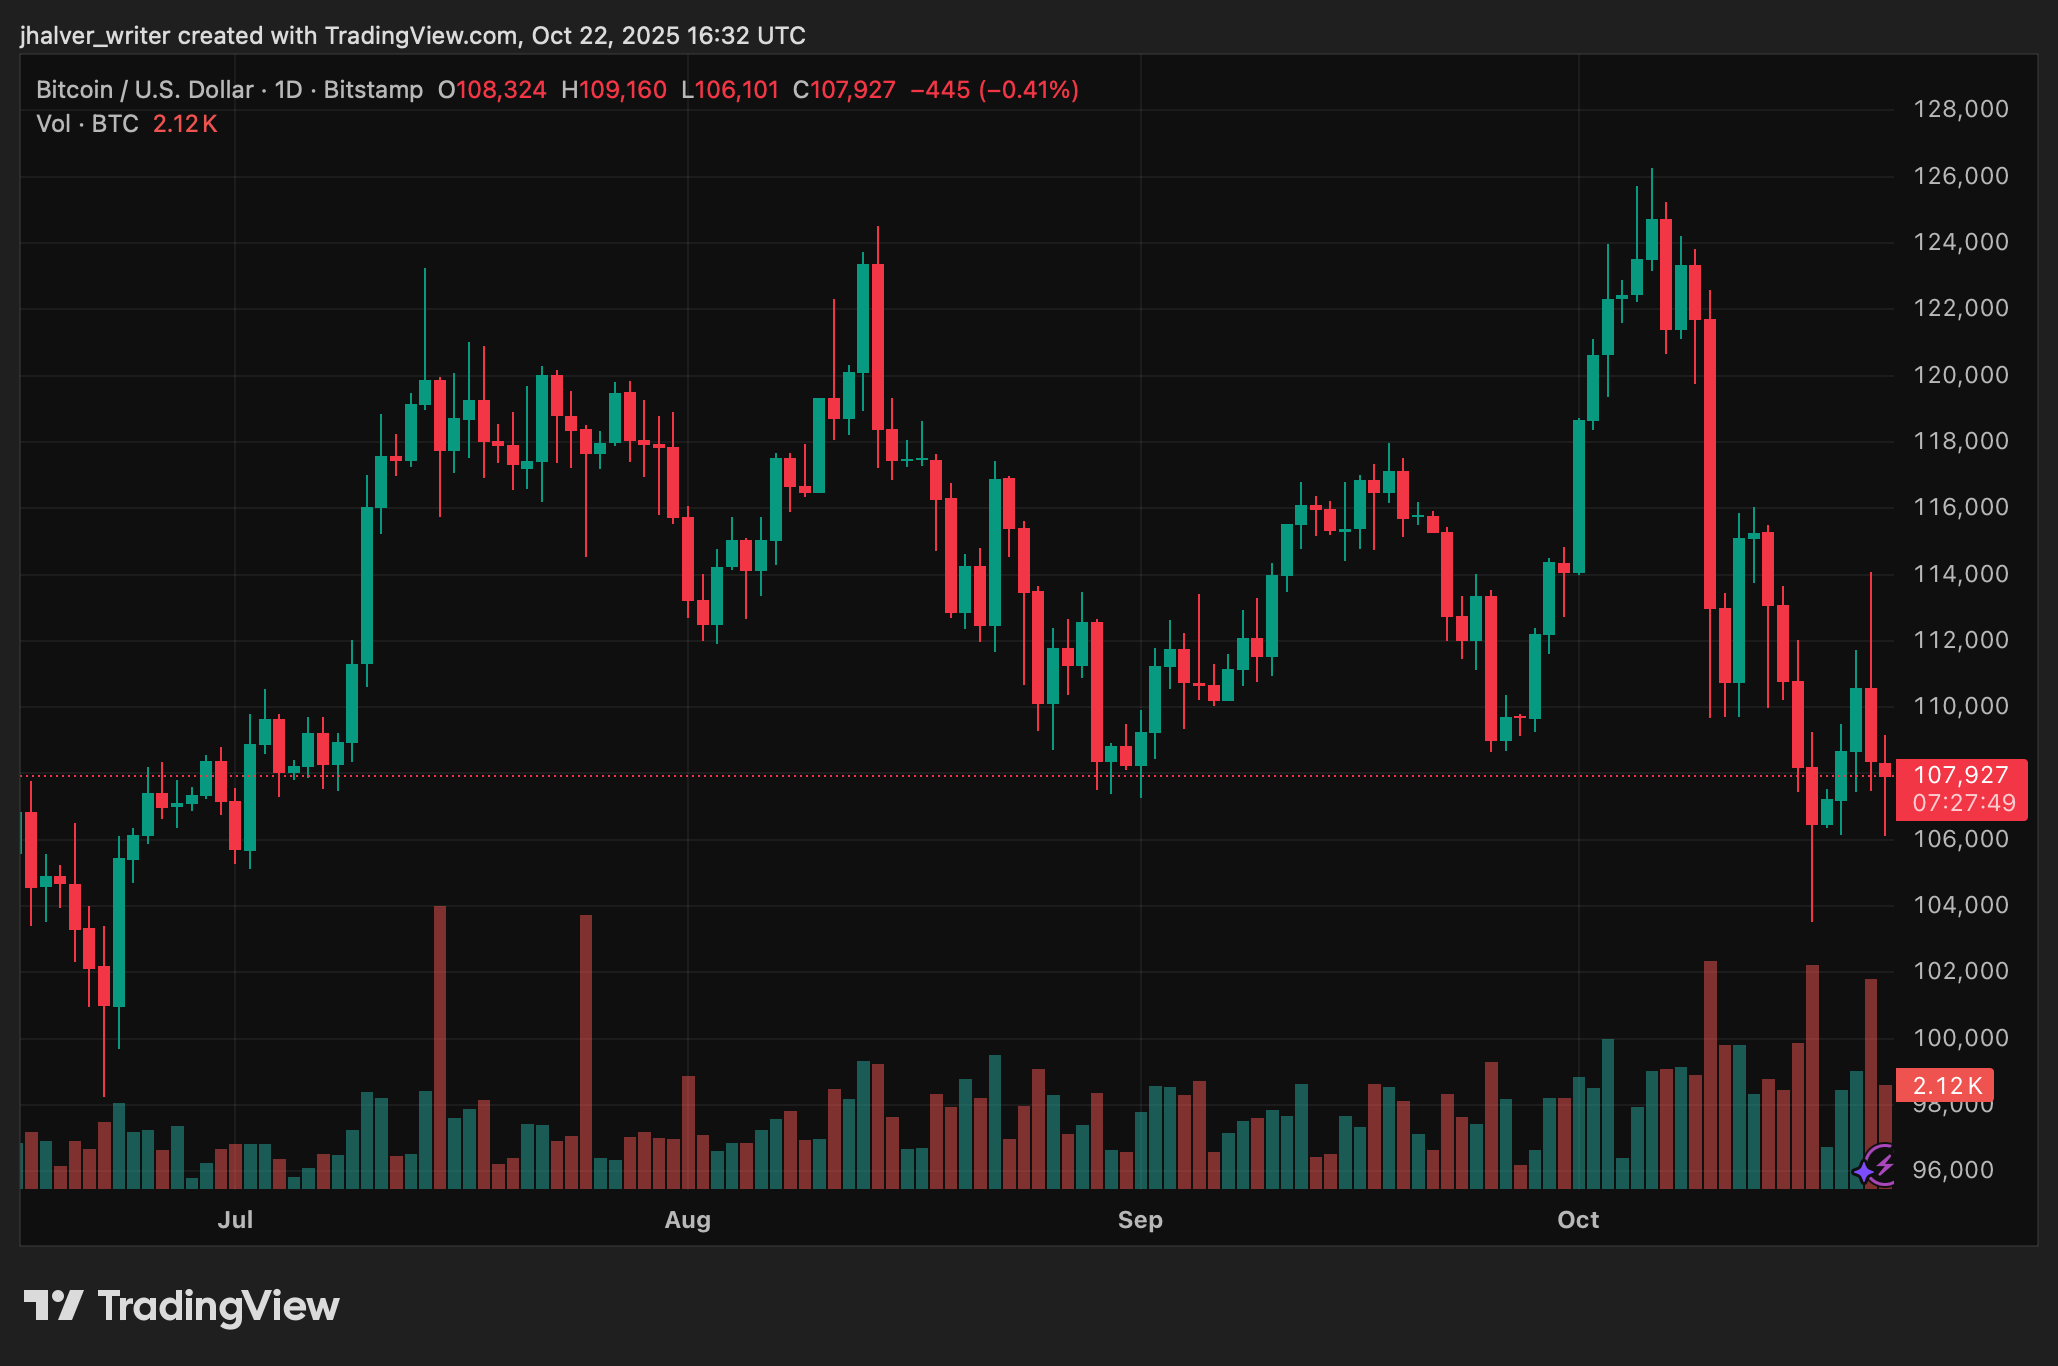This screenshot has width=2058, height=1366.
Task: Click the 1D interval label in legend
Action: point(288,90)
